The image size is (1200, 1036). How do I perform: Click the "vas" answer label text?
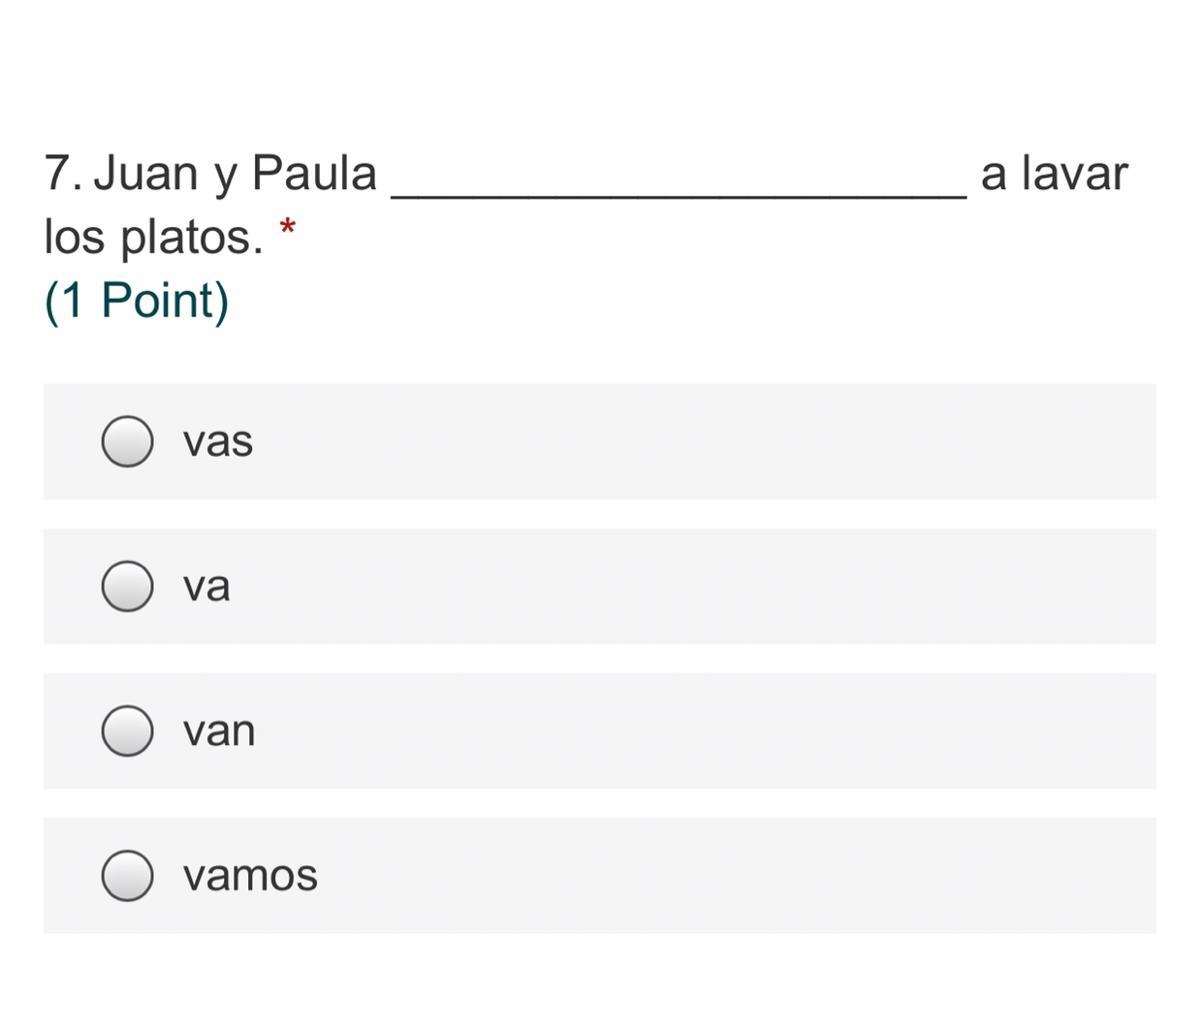[x=218, y=441]
